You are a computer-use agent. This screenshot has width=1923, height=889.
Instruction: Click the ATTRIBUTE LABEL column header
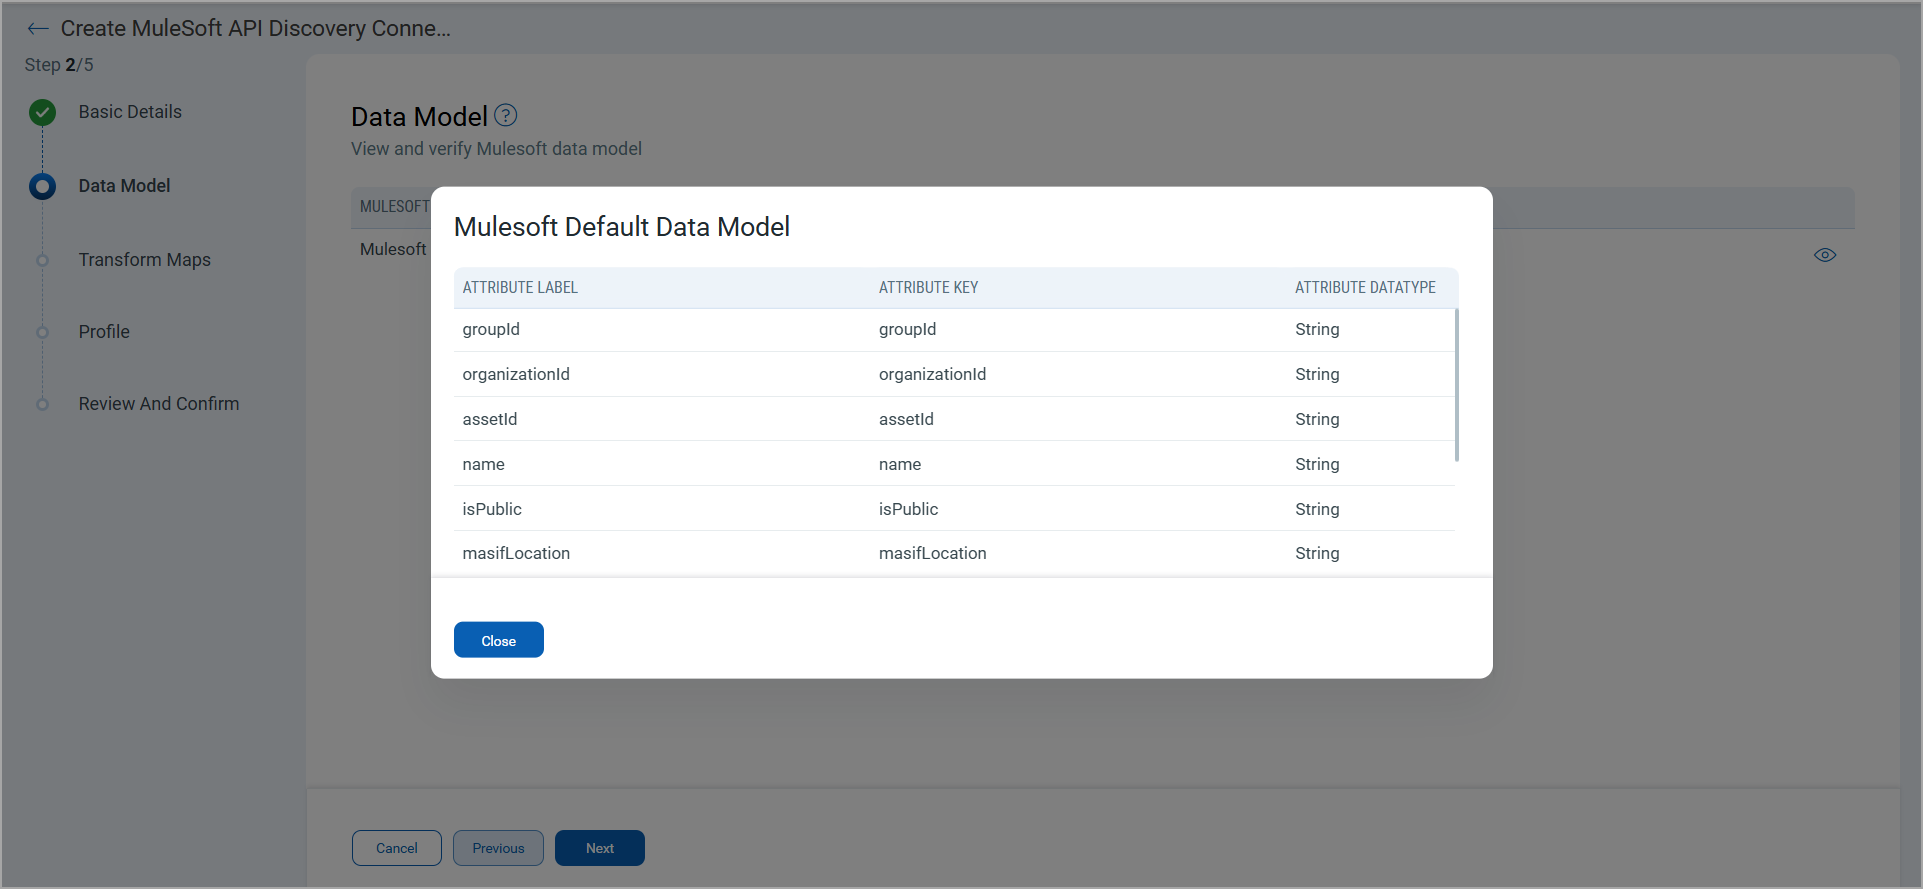520,287
